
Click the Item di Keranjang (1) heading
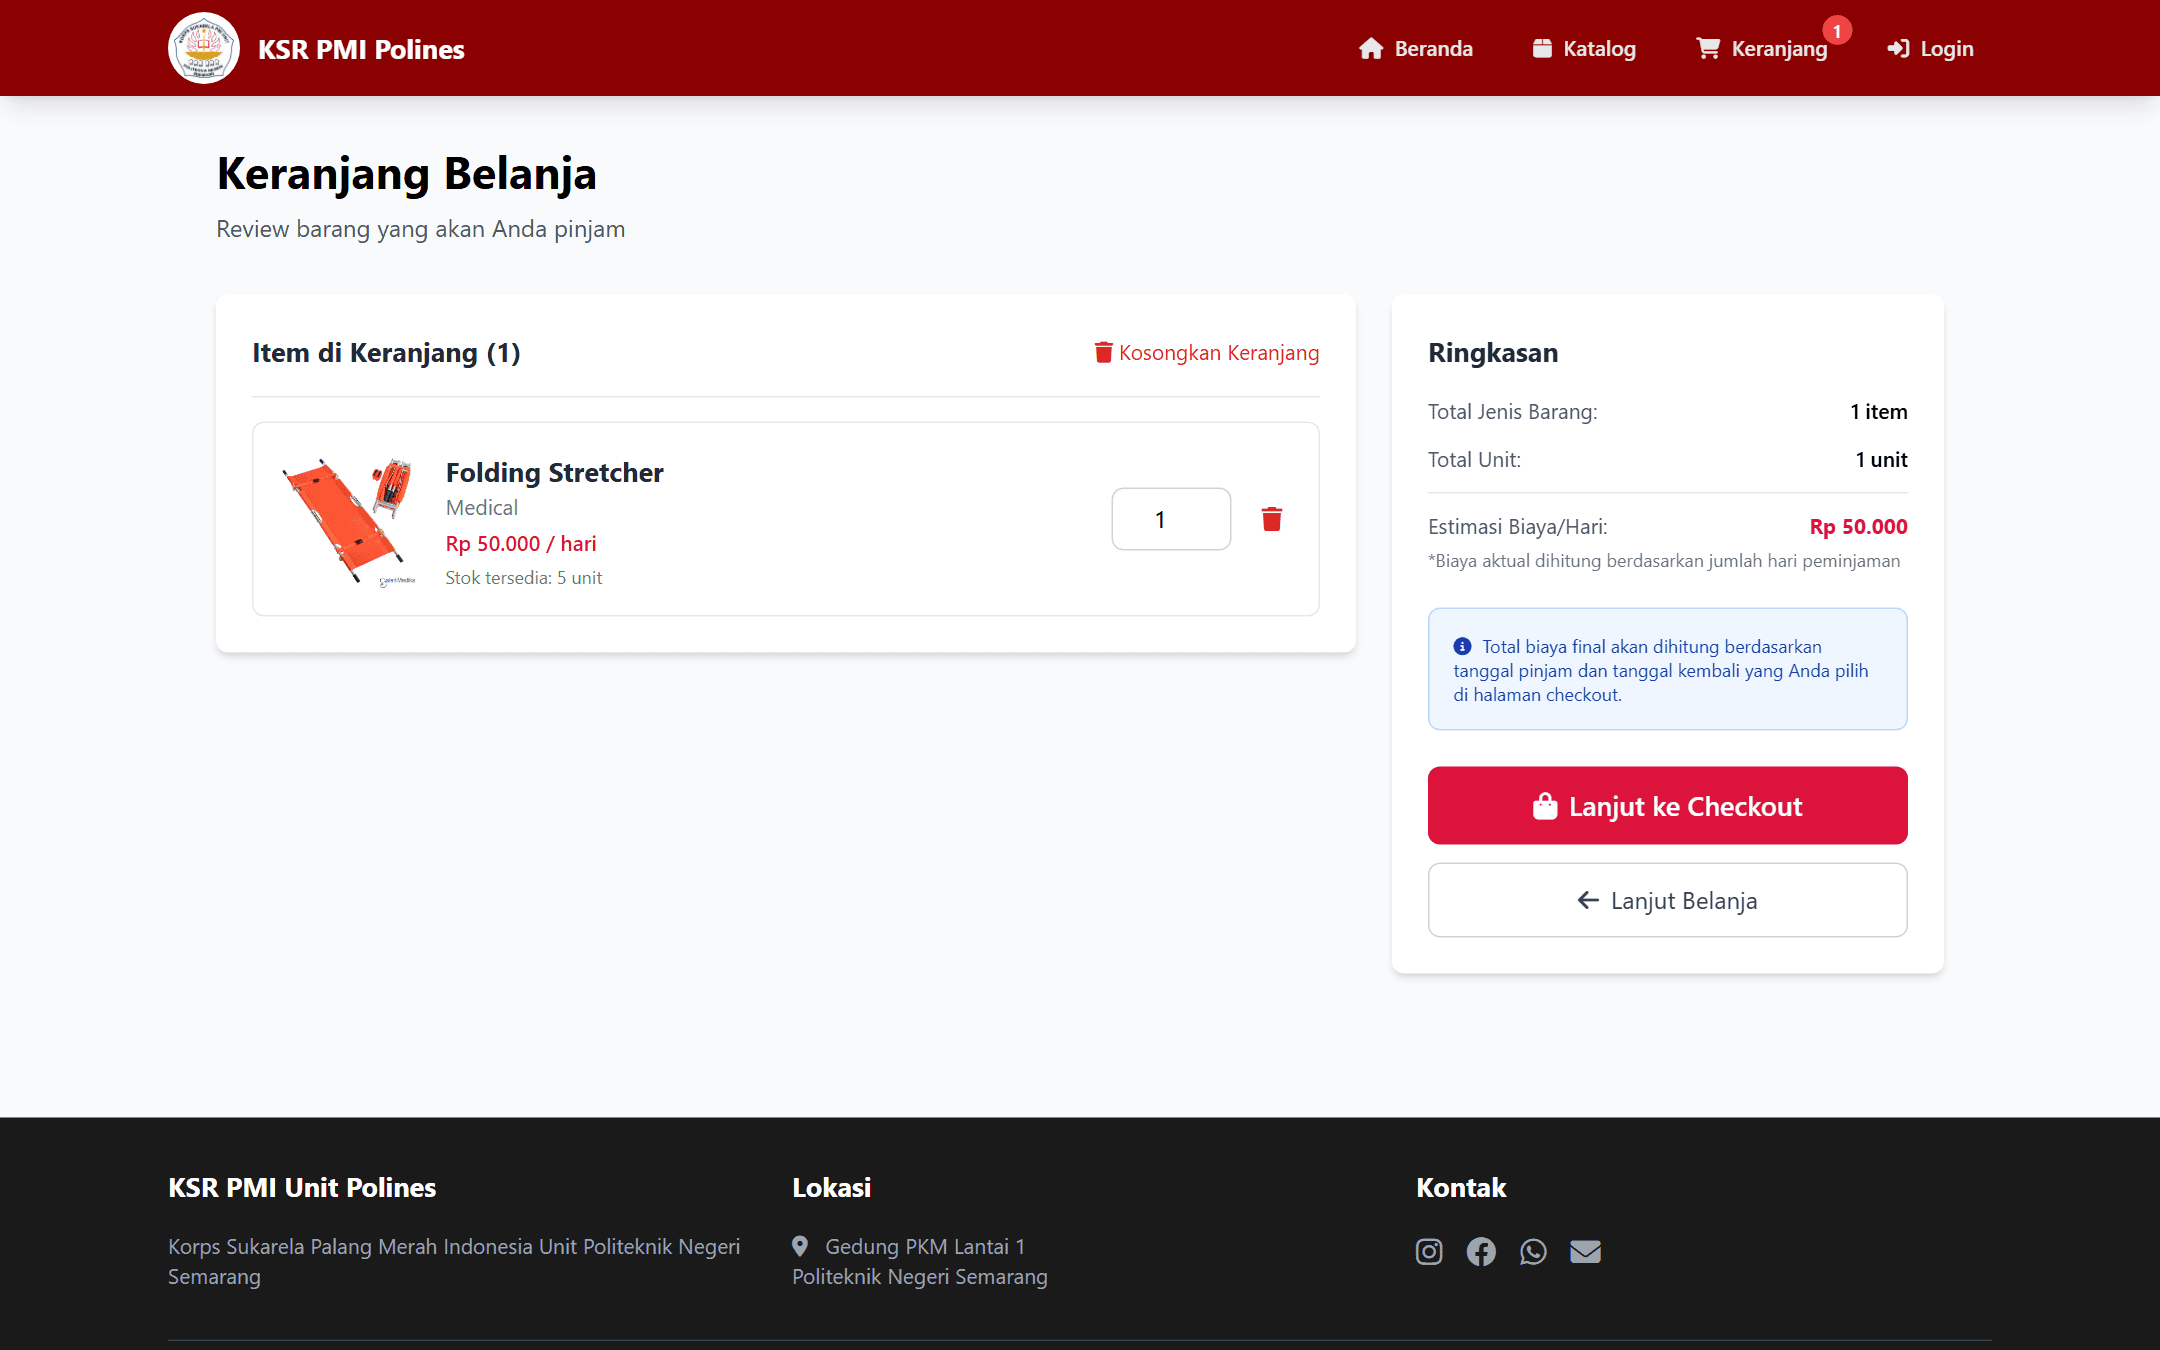pyautogui.click(x=386, y=352)
